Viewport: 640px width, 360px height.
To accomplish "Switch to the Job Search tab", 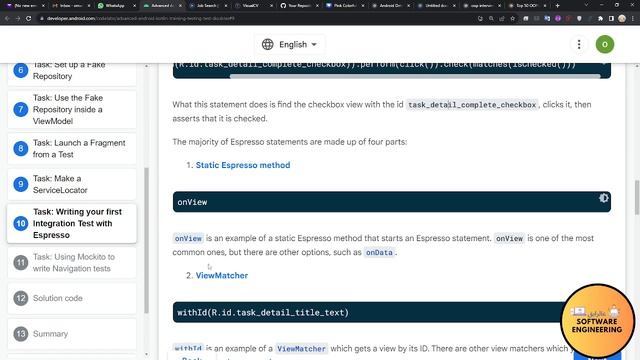I will (x=207, y=6).
